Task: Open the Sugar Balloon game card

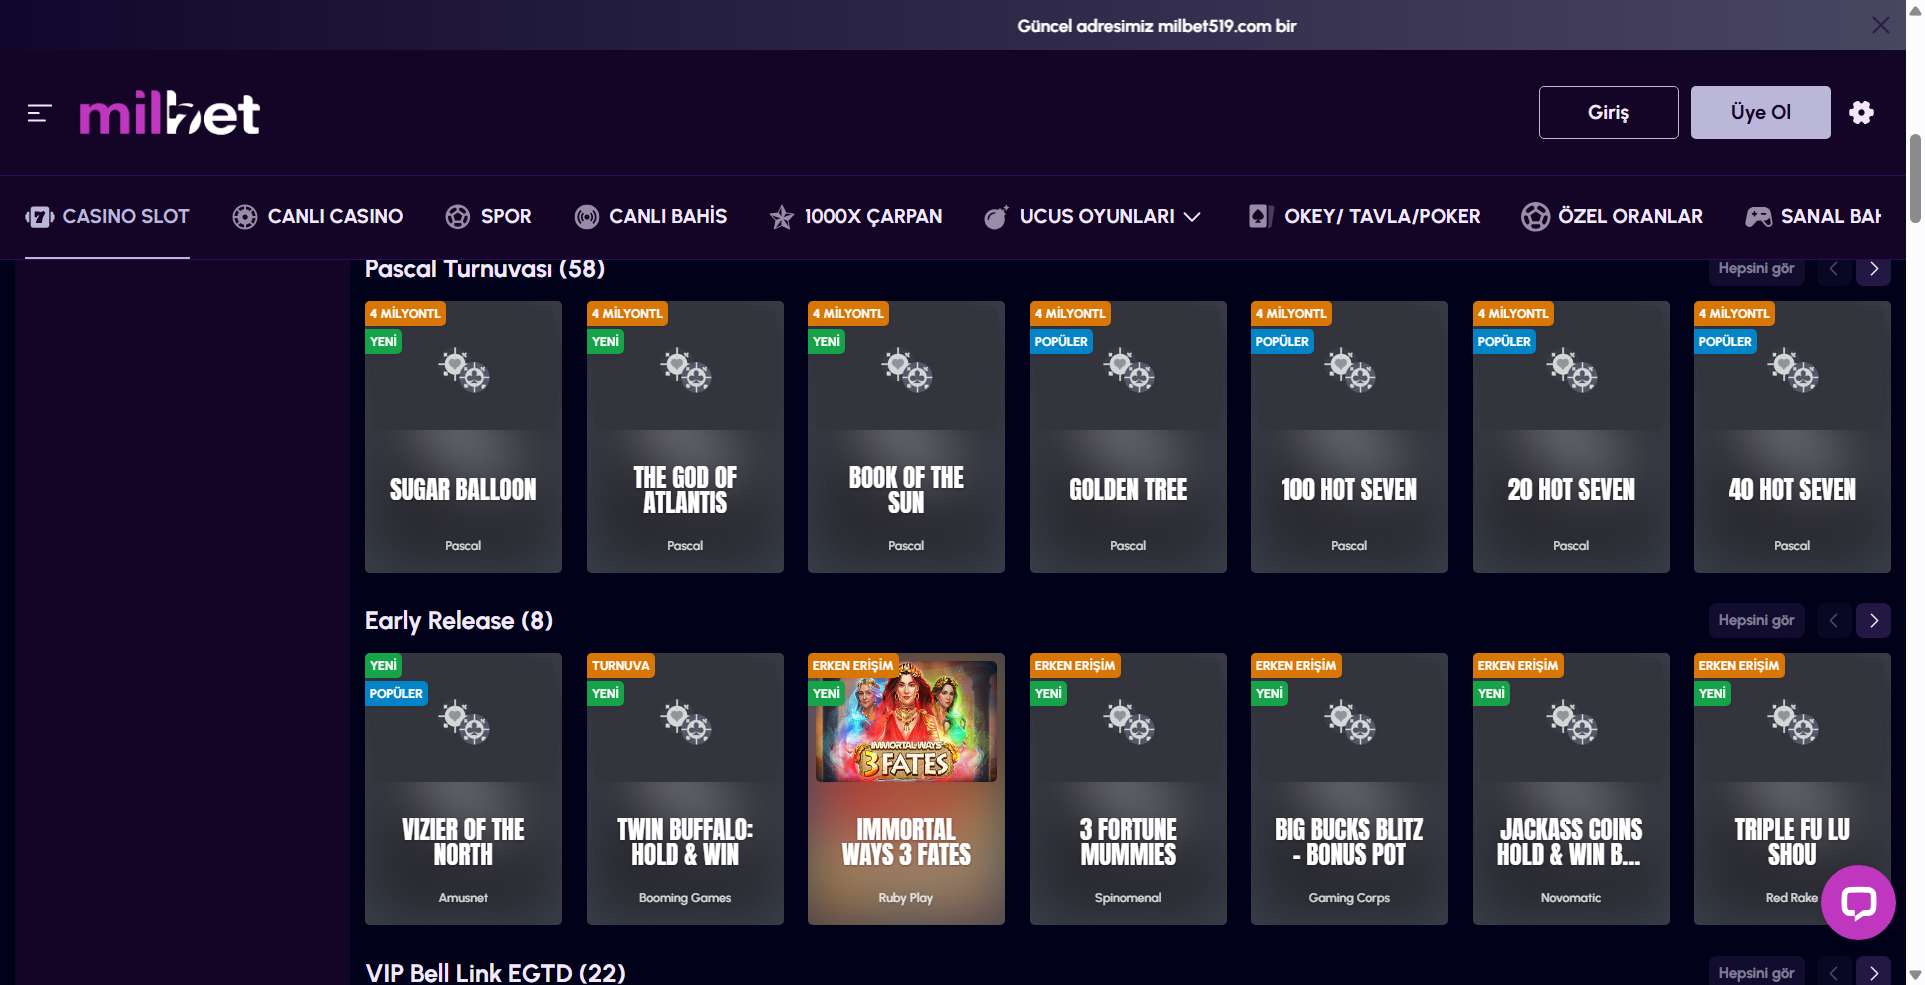Action: [x=463, y=437]
